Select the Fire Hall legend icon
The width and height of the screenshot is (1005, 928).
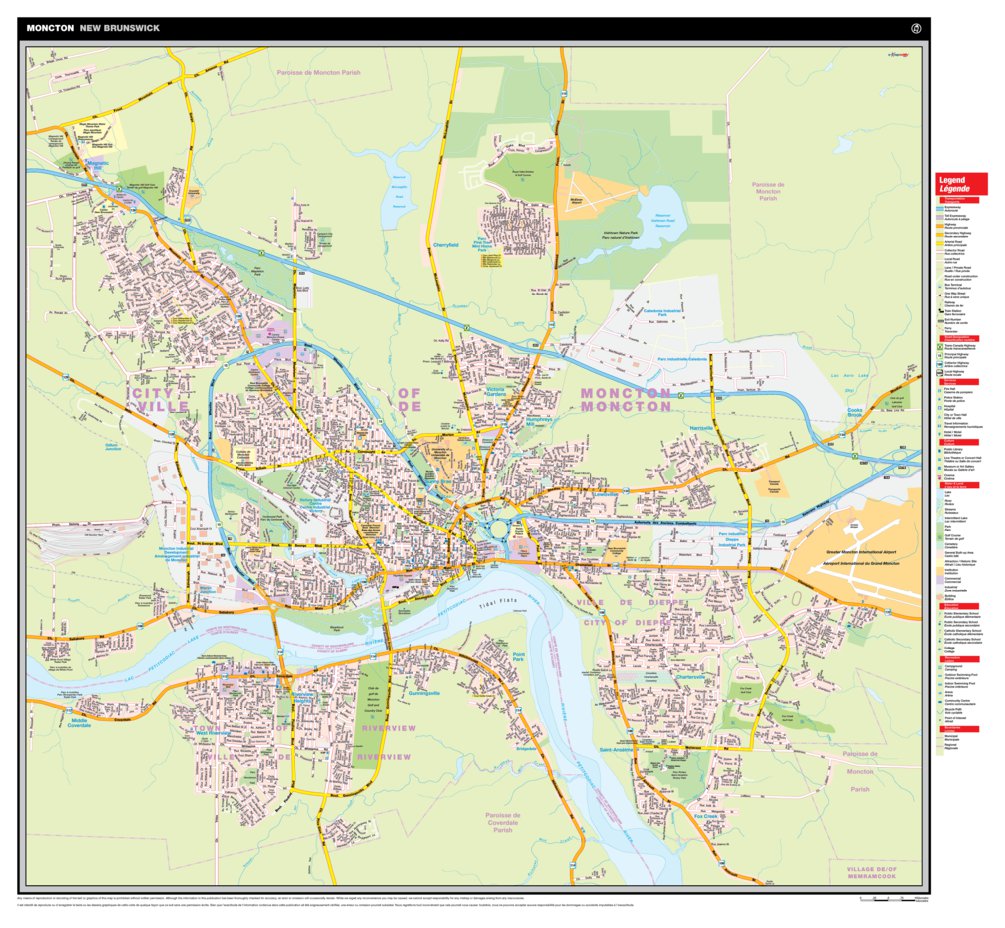(x=938, y=391)
